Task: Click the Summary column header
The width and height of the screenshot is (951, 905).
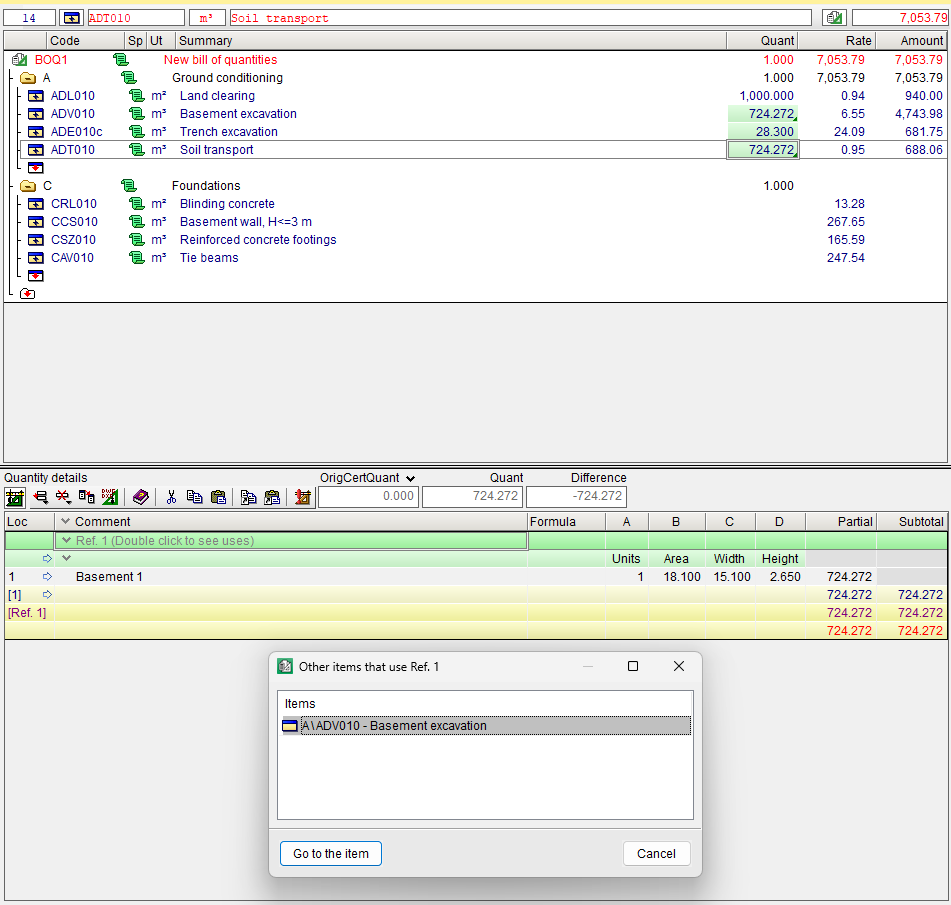Action: click(451, 41)
